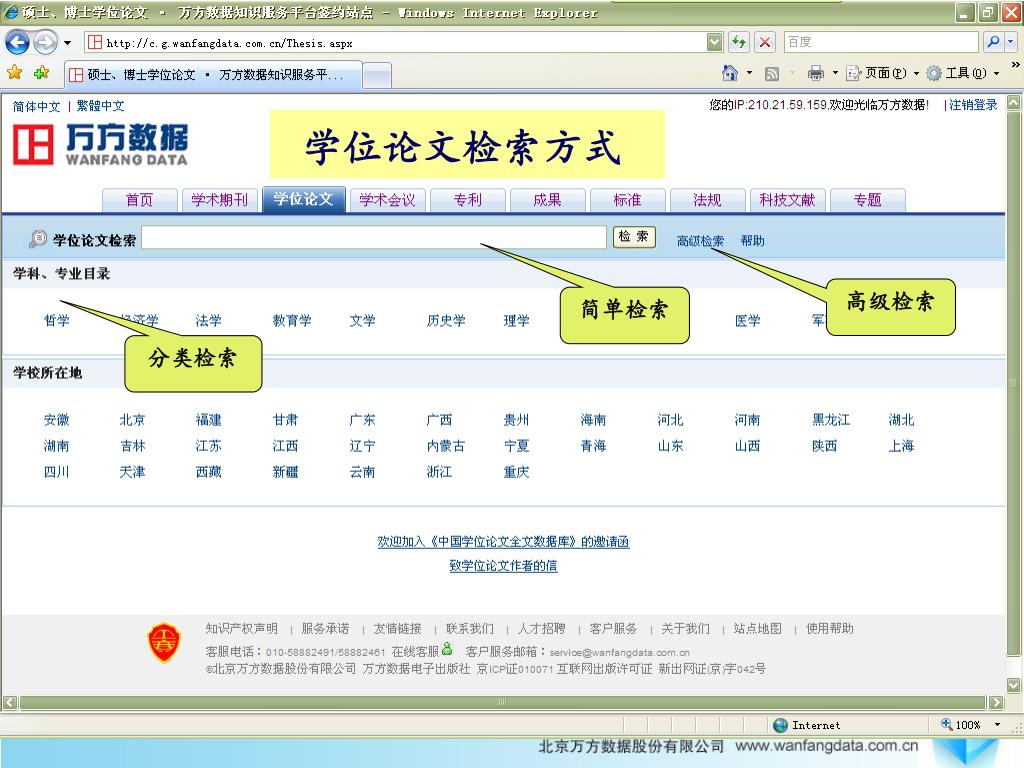Expand the Print options dropdown arrow
Viewport: 1024px width, 768px height.
(835, 72)
